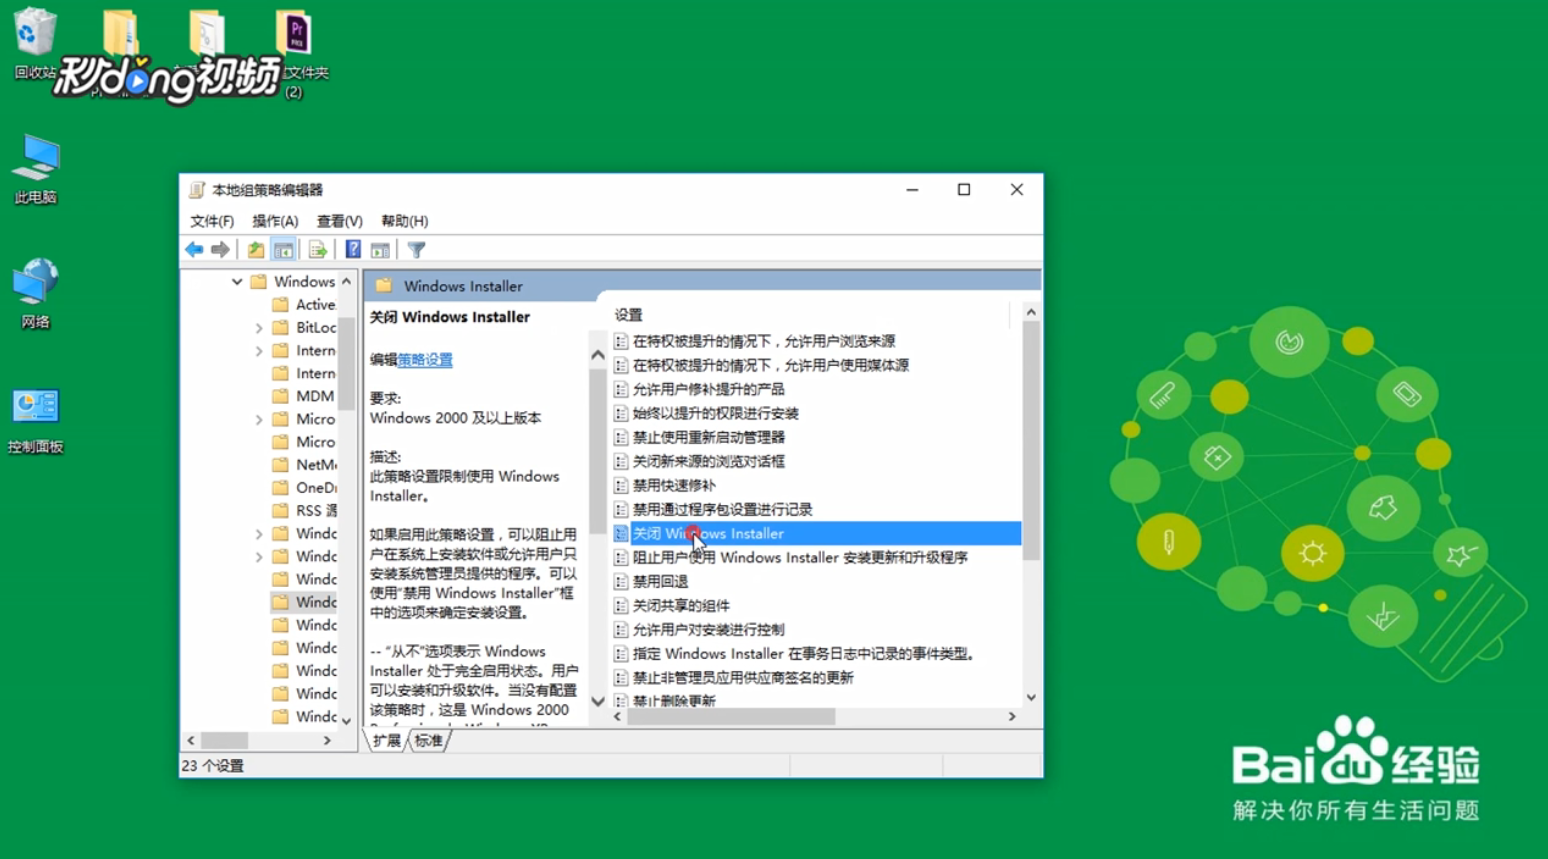Screen dimensions: 1548x859
Task: Expand the first Micro tree node
Action: (x=259, y=420)
